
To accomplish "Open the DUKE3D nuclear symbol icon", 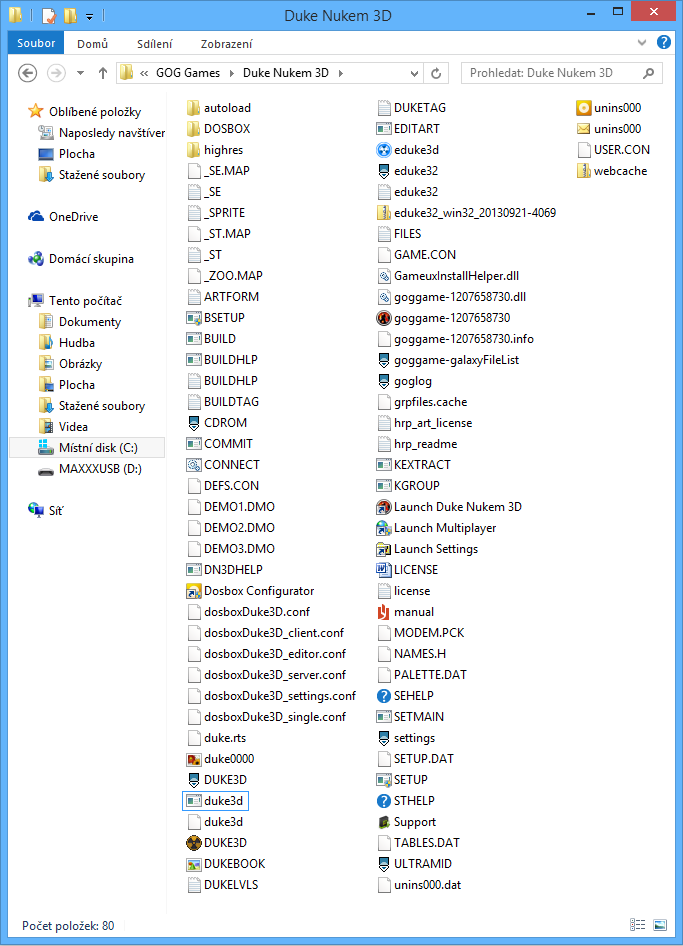I will [194, 843].
